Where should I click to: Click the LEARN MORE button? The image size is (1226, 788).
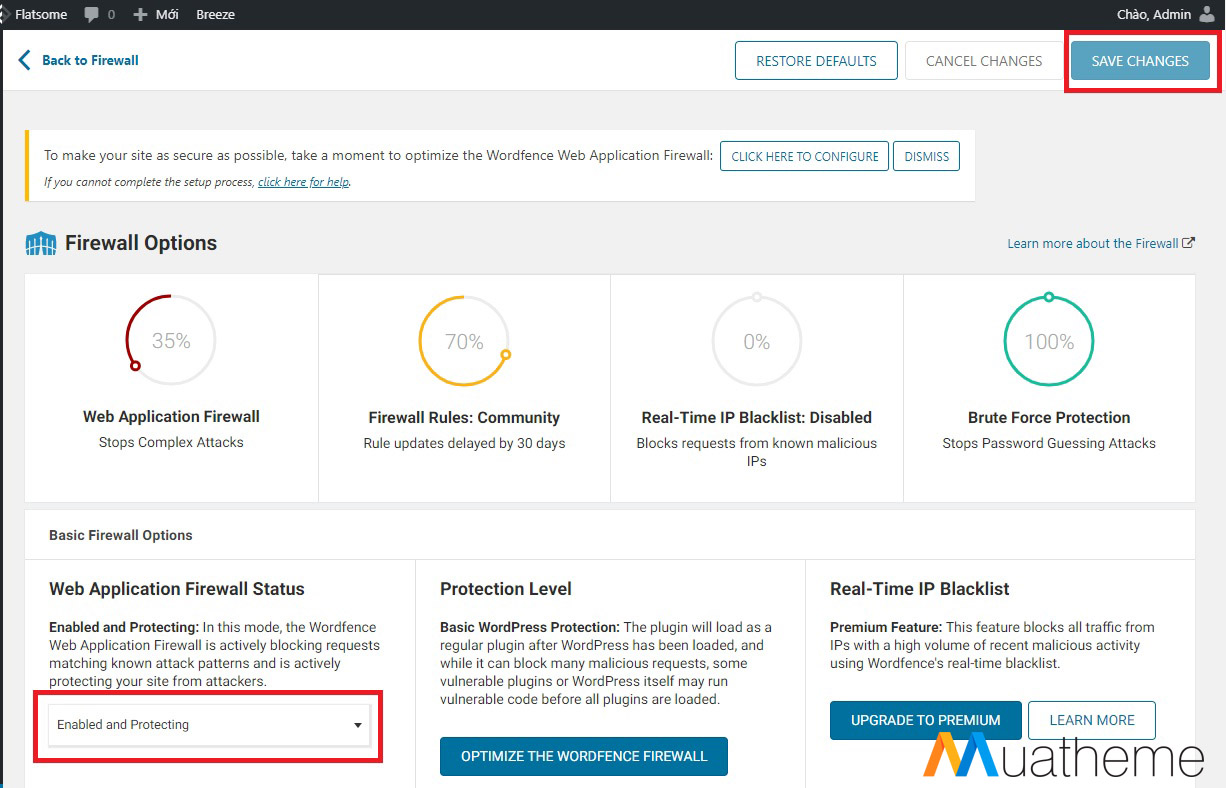pyautogui.click(x=1092, y=720)
